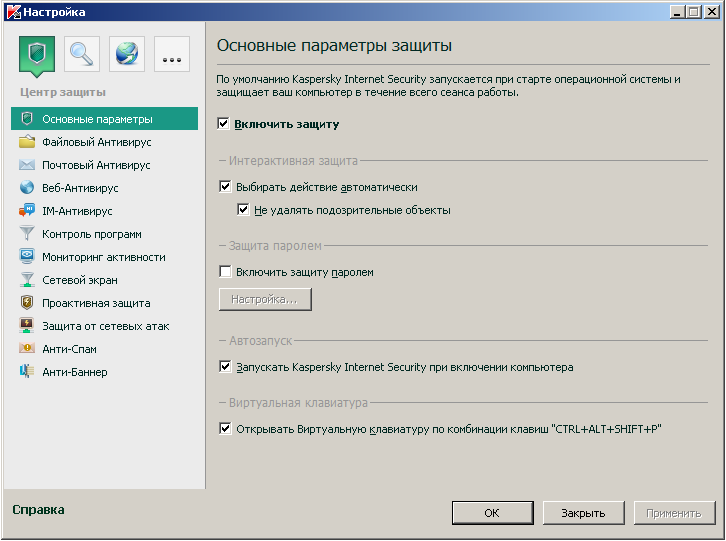Click the funnel icon beside Контроль программ
This screenshot has height=541, width=726.
[27, 233]
